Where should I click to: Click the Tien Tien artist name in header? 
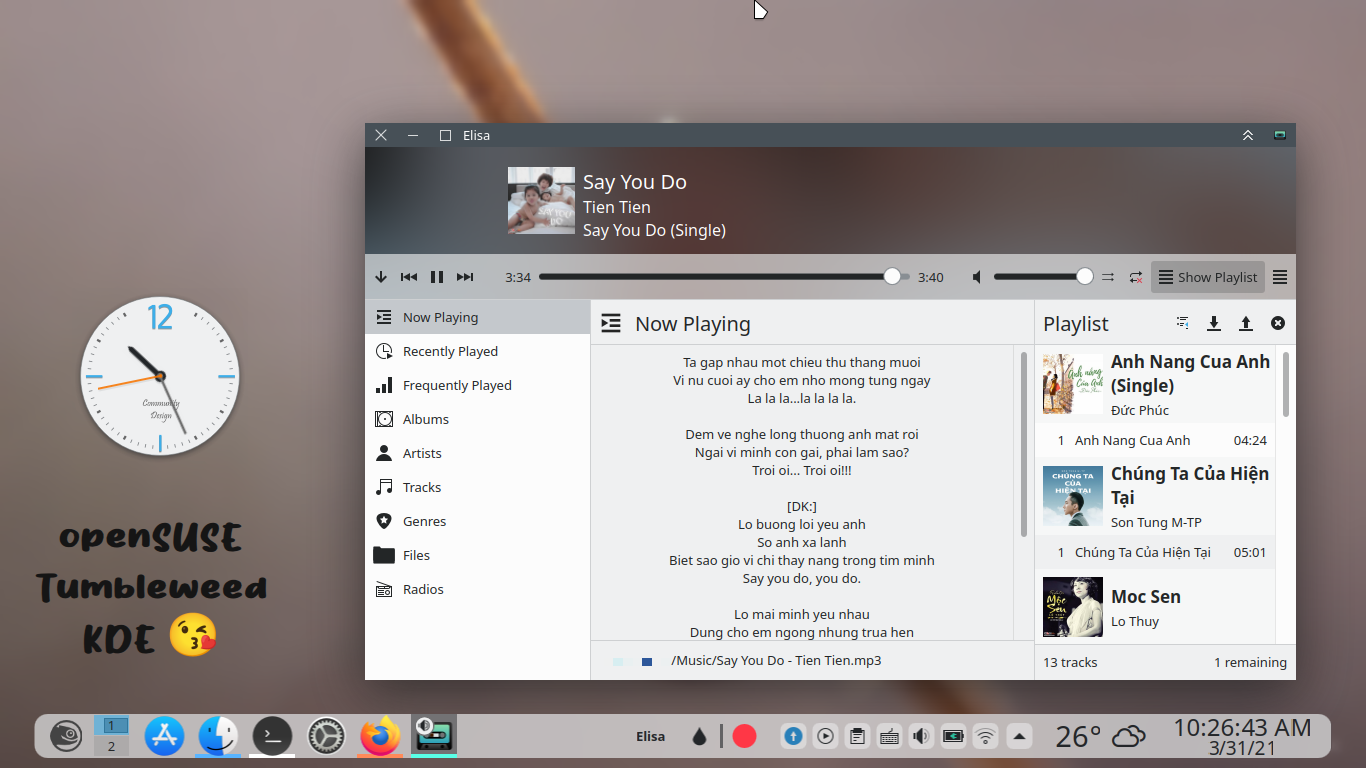pos(617,207)
